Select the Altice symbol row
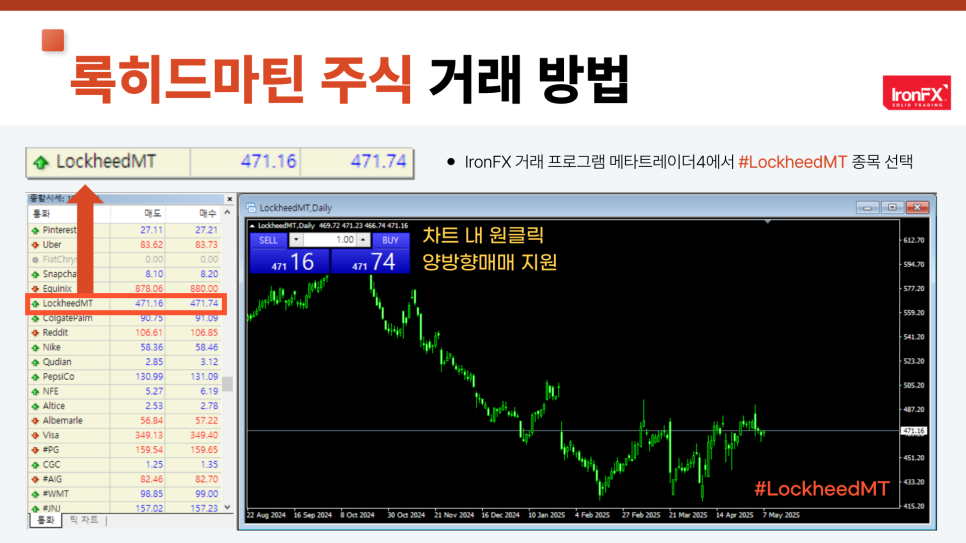 [x=124, y=406]
